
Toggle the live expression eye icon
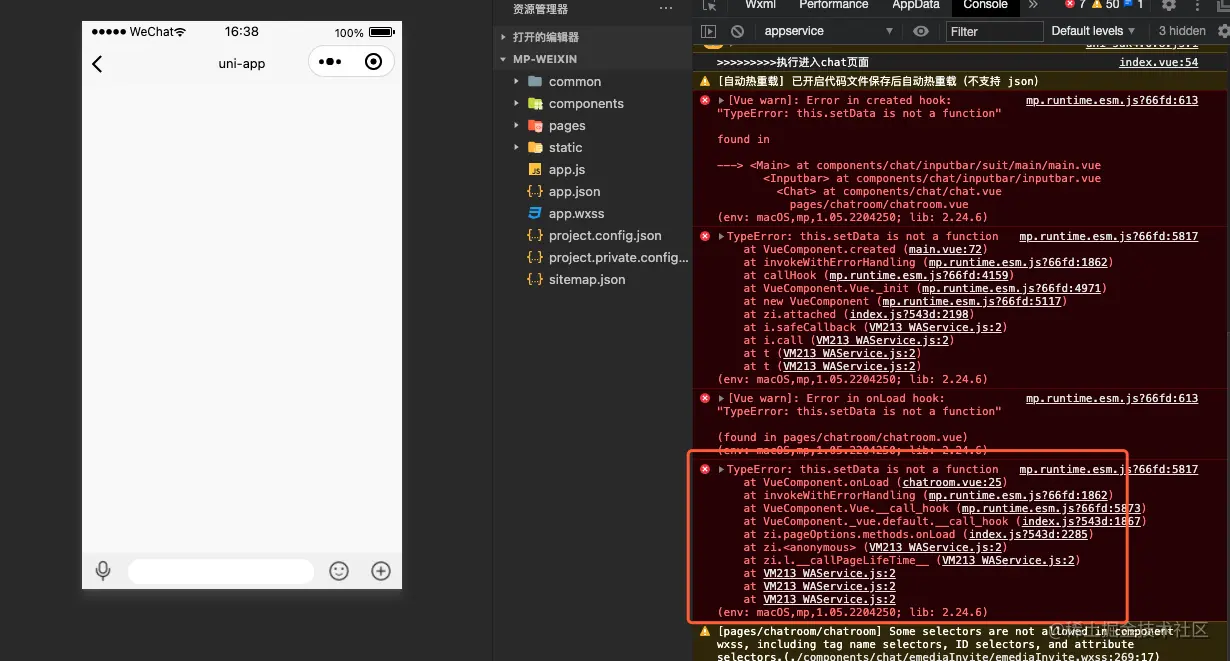click(x=920, y=32)
